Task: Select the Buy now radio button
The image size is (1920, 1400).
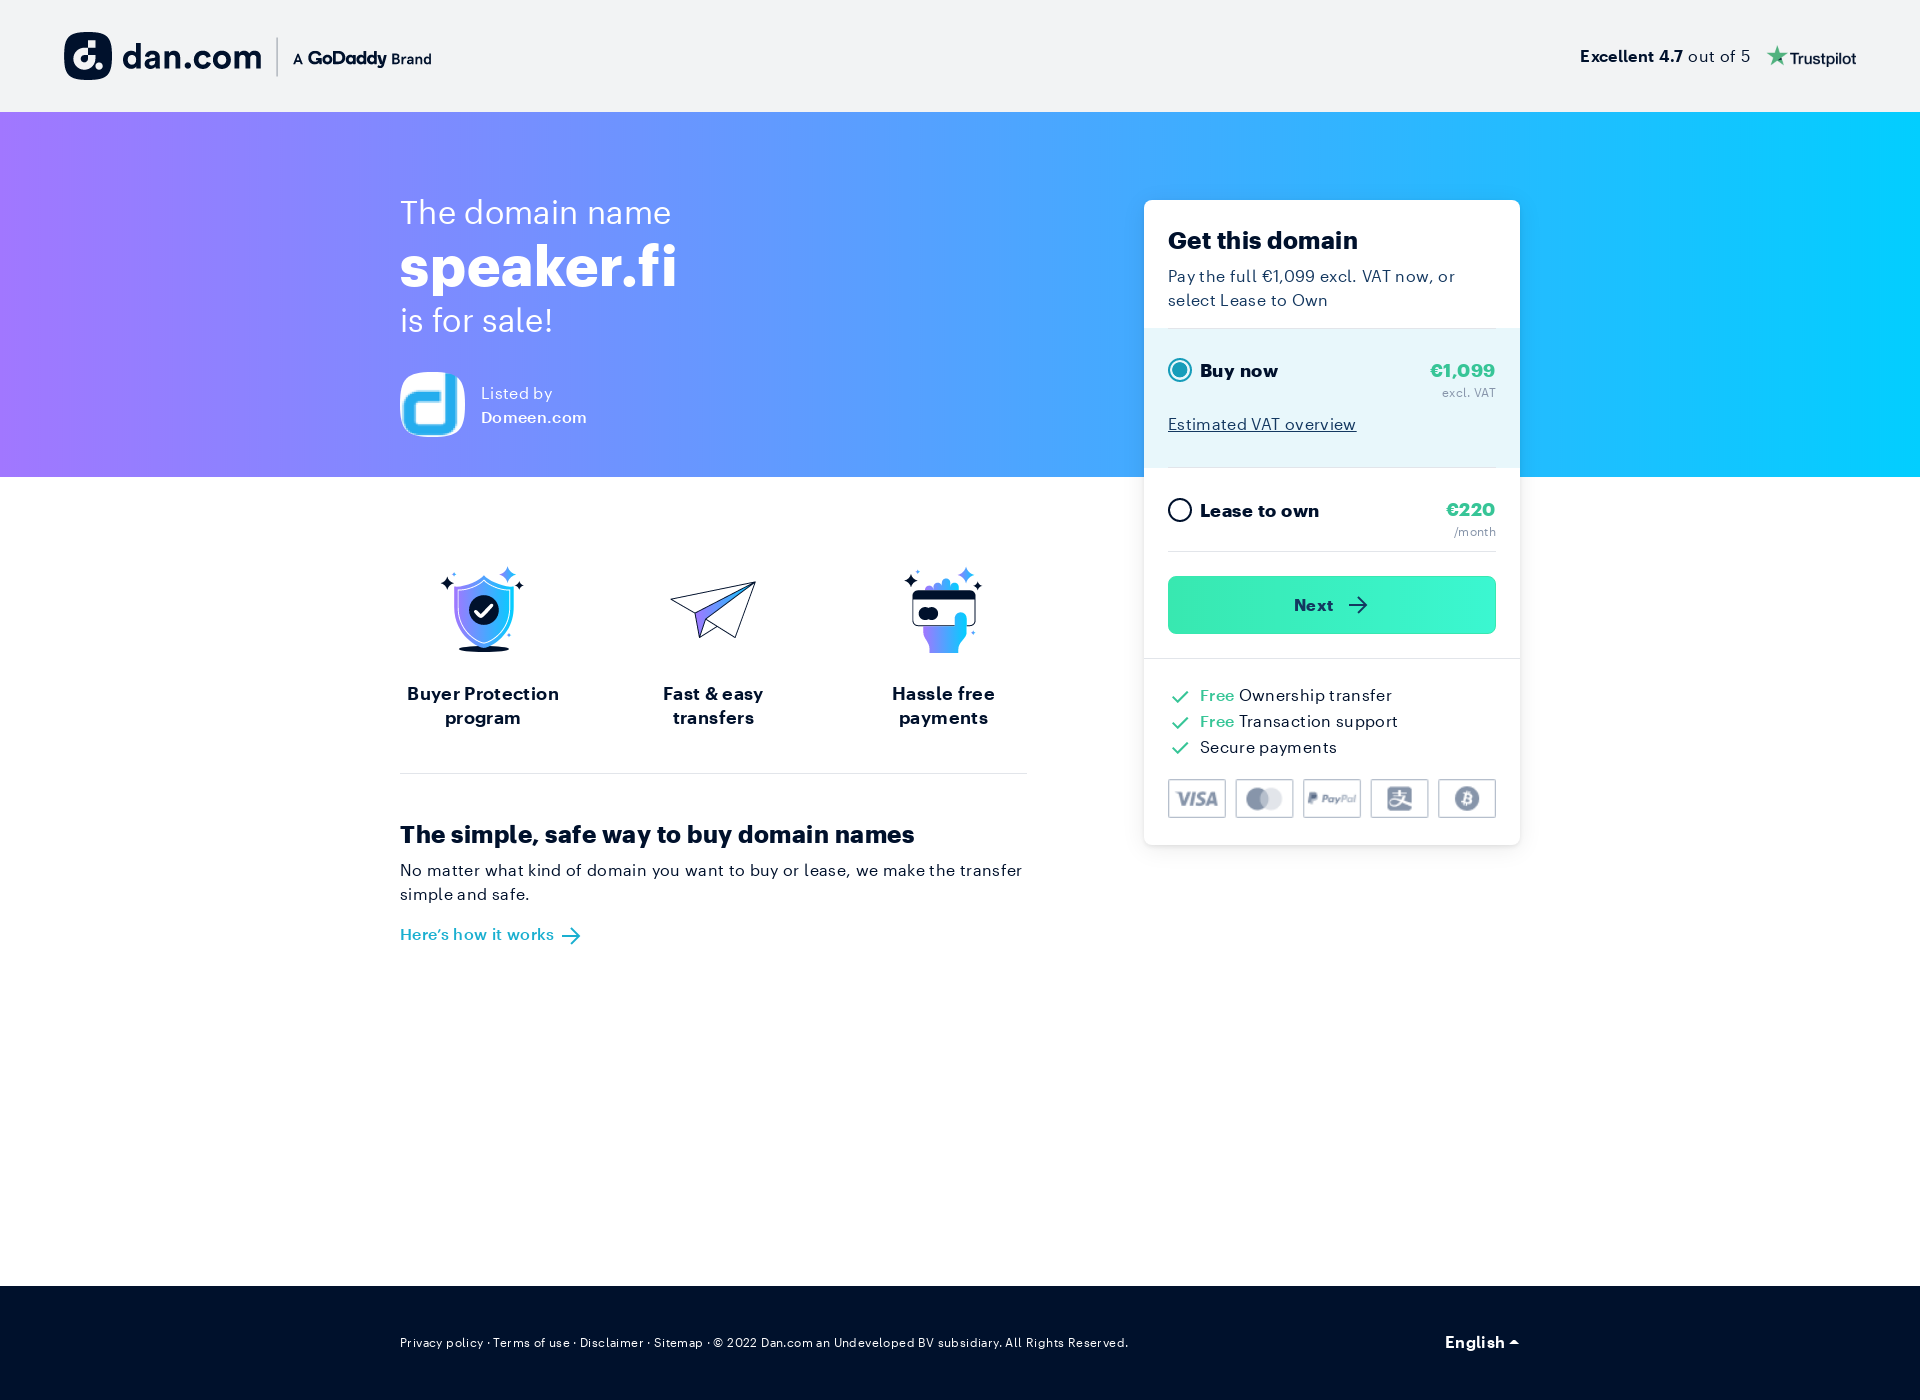Action: pos(1179,370)
